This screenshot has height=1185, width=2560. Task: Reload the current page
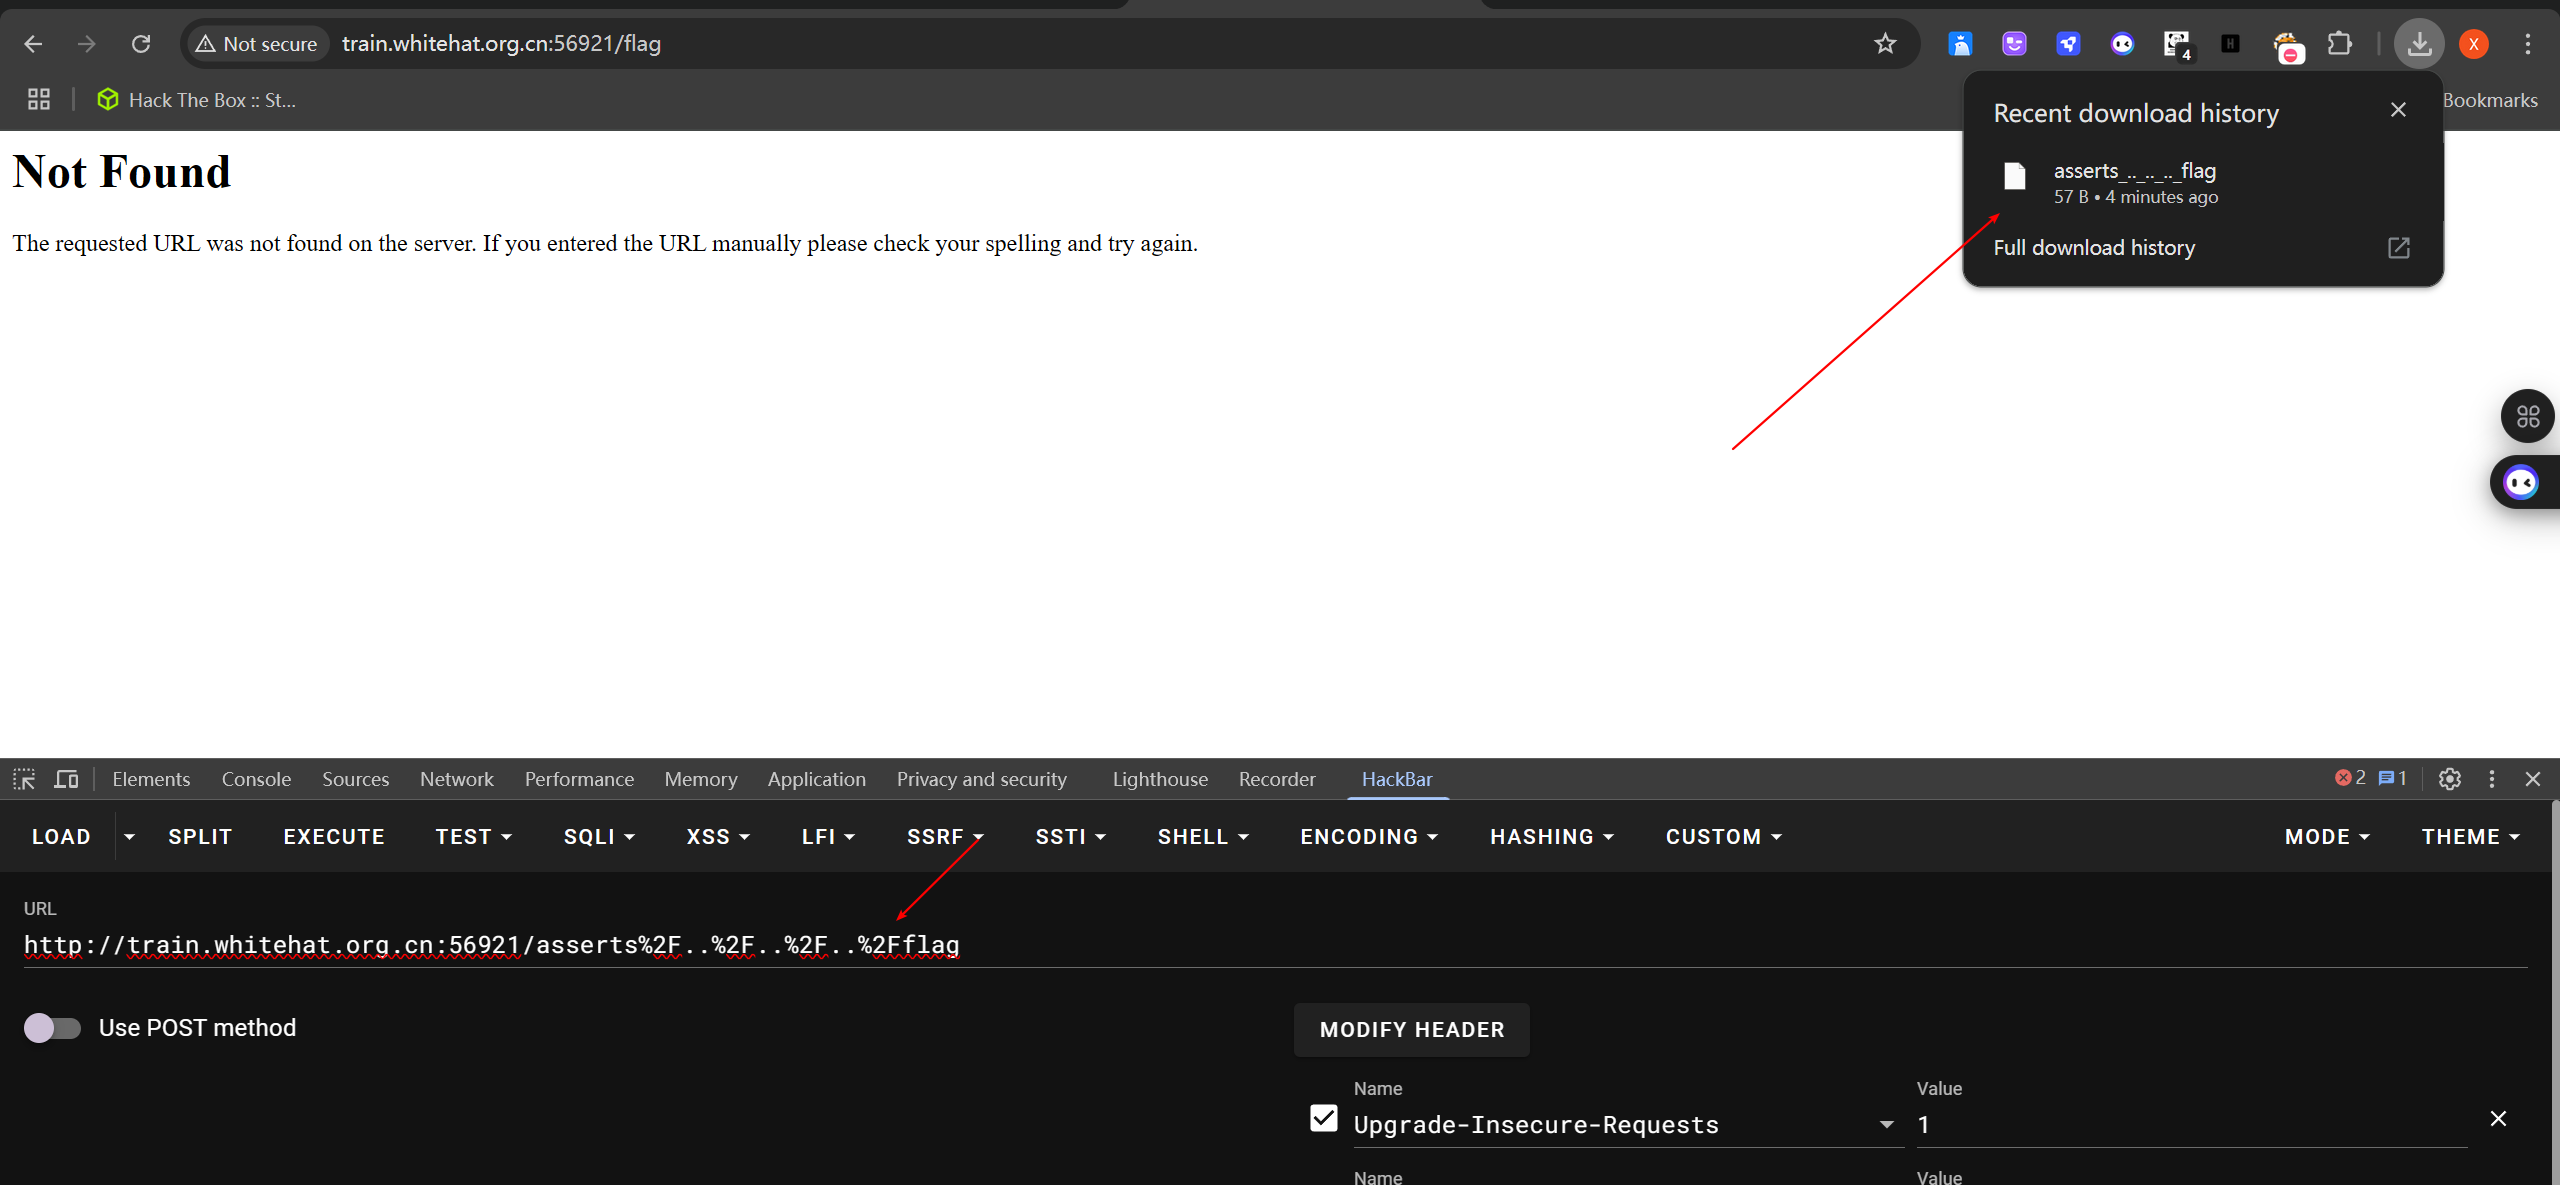(141, 44)
